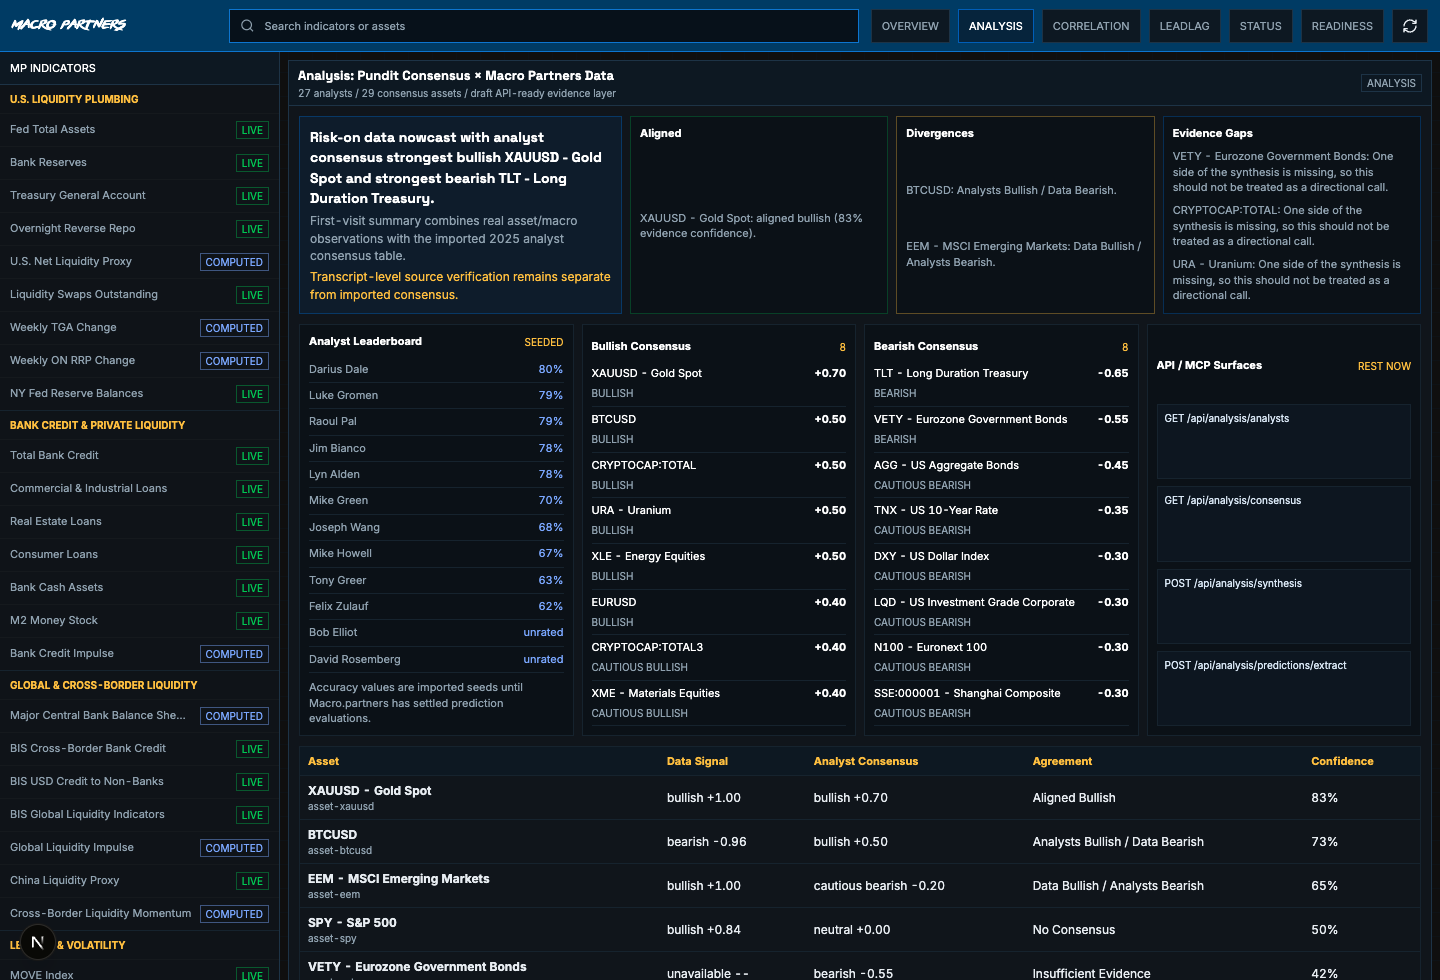Switch to the Overview tab
Viewport: 1440px width, 980px height.
click(910, 26)
